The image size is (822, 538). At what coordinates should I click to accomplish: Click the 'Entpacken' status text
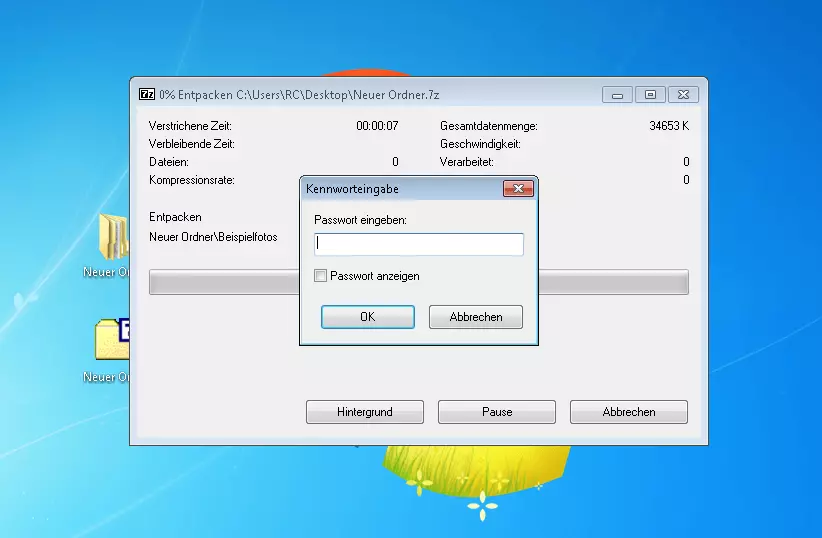175,217
